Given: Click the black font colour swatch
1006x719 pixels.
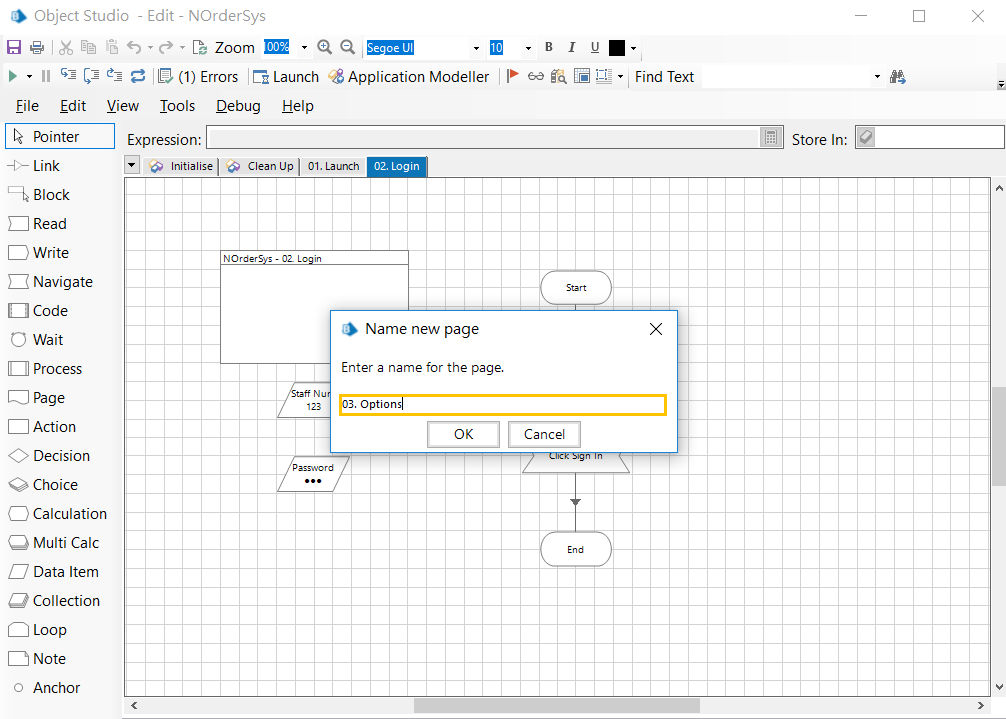Looking at the screenshot, I should [617, 47].
